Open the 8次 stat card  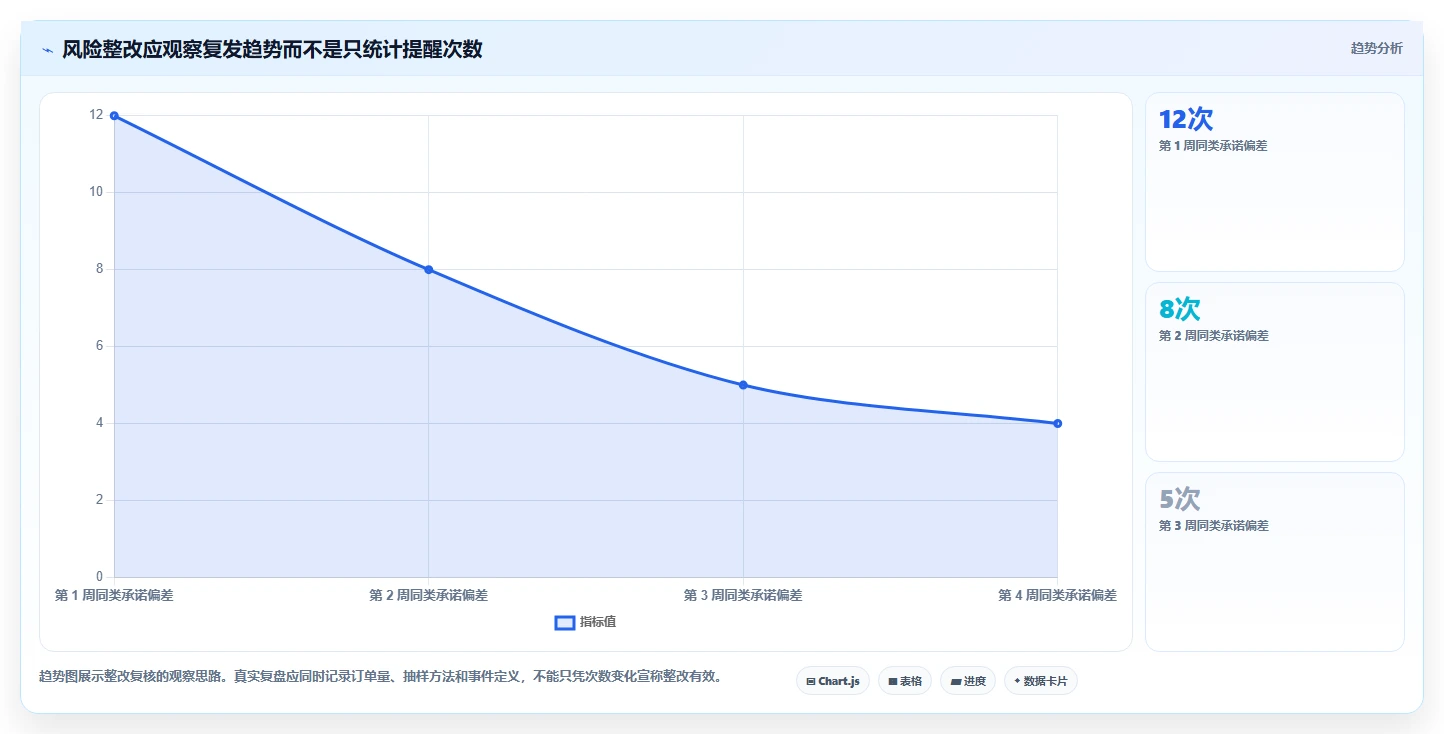(x=1275, y=372)
